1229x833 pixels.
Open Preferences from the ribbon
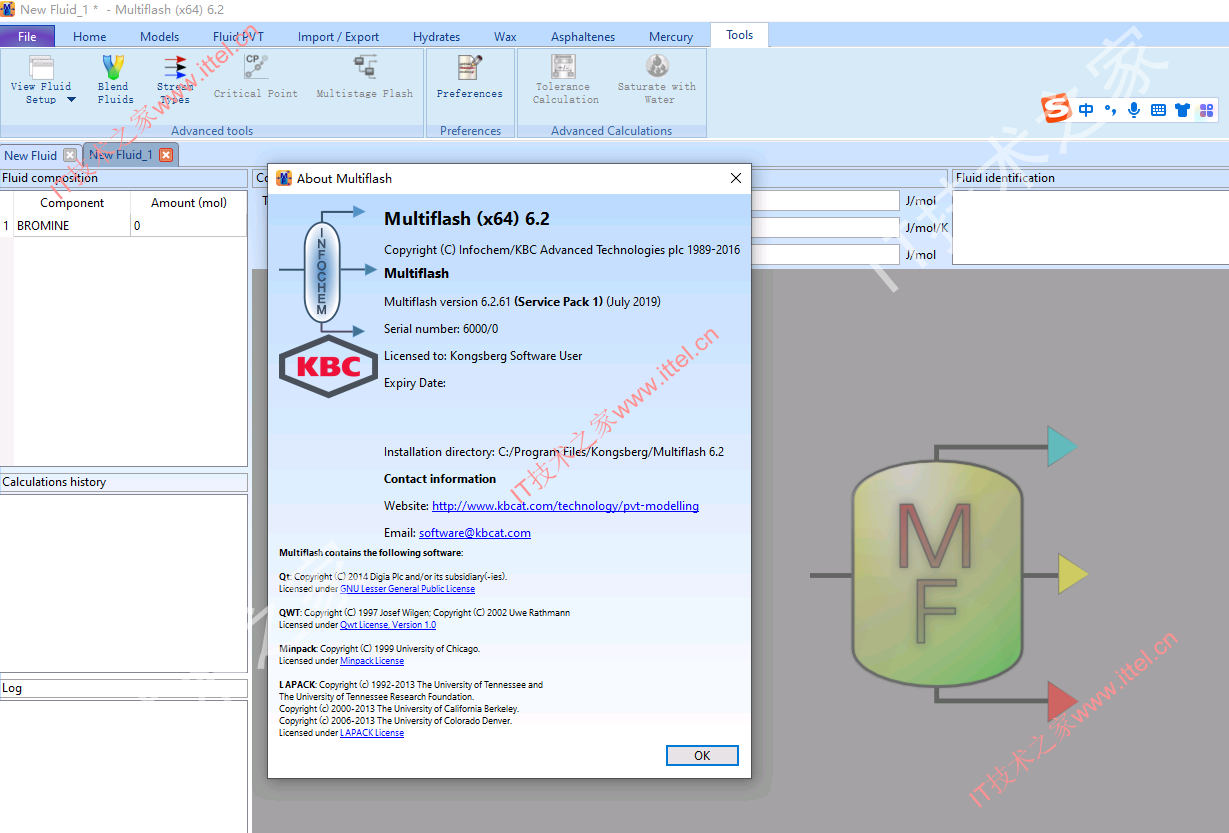pos(470,77)
